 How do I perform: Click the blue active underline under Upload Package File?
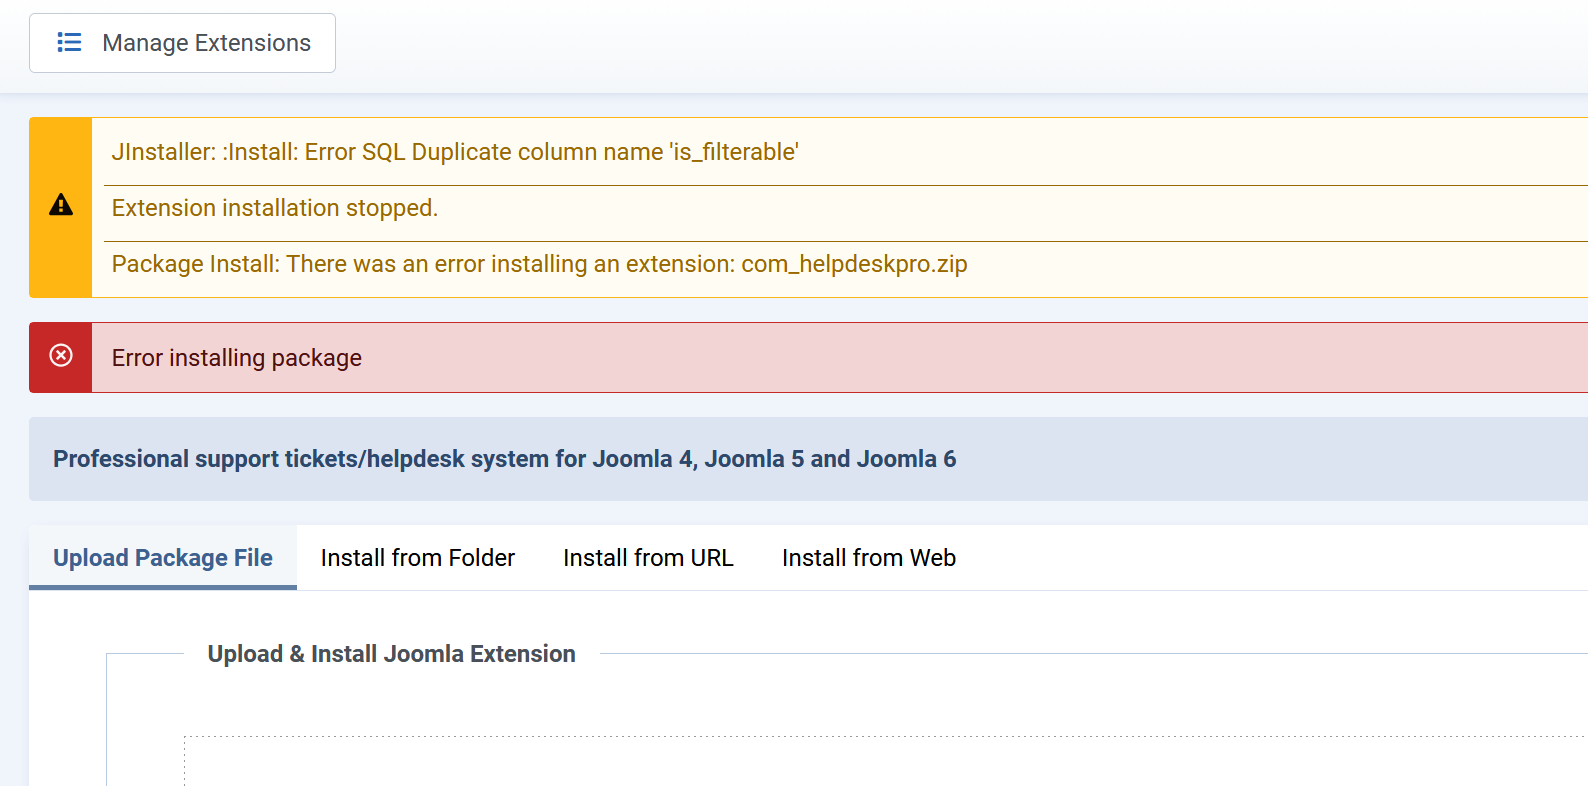pos(163,587)
